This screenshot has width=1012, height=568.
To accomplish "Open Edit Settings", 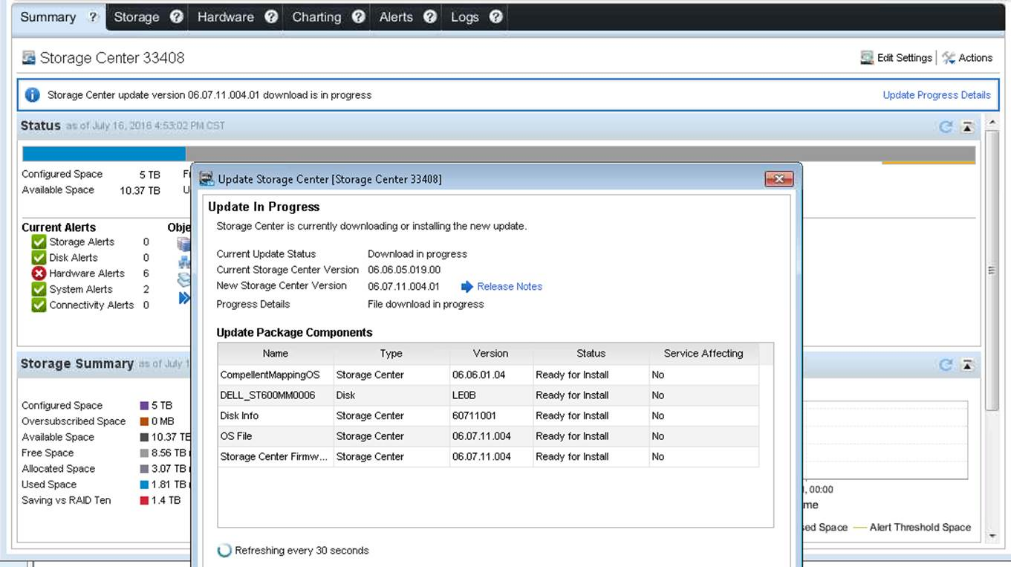I will 896,58.
